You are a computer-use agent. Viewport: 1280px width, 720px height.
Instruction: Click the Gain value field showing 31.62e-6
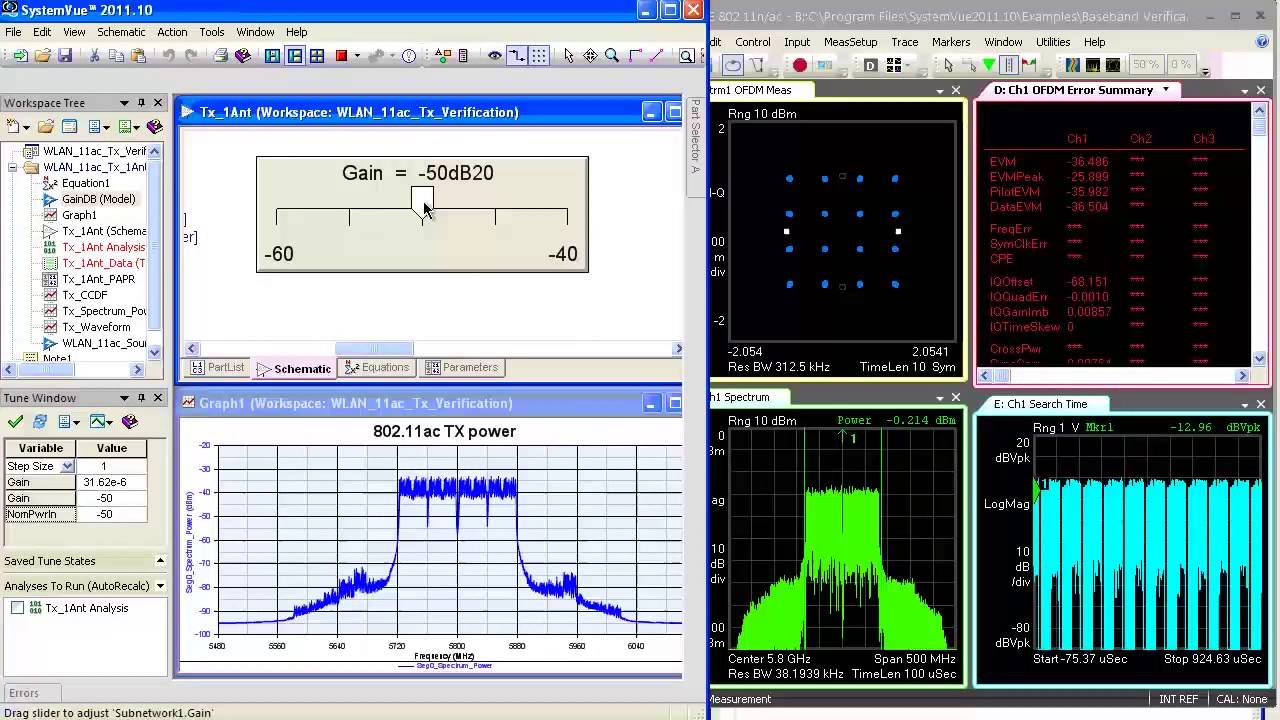pyautogui.click(x=111, y=482)
